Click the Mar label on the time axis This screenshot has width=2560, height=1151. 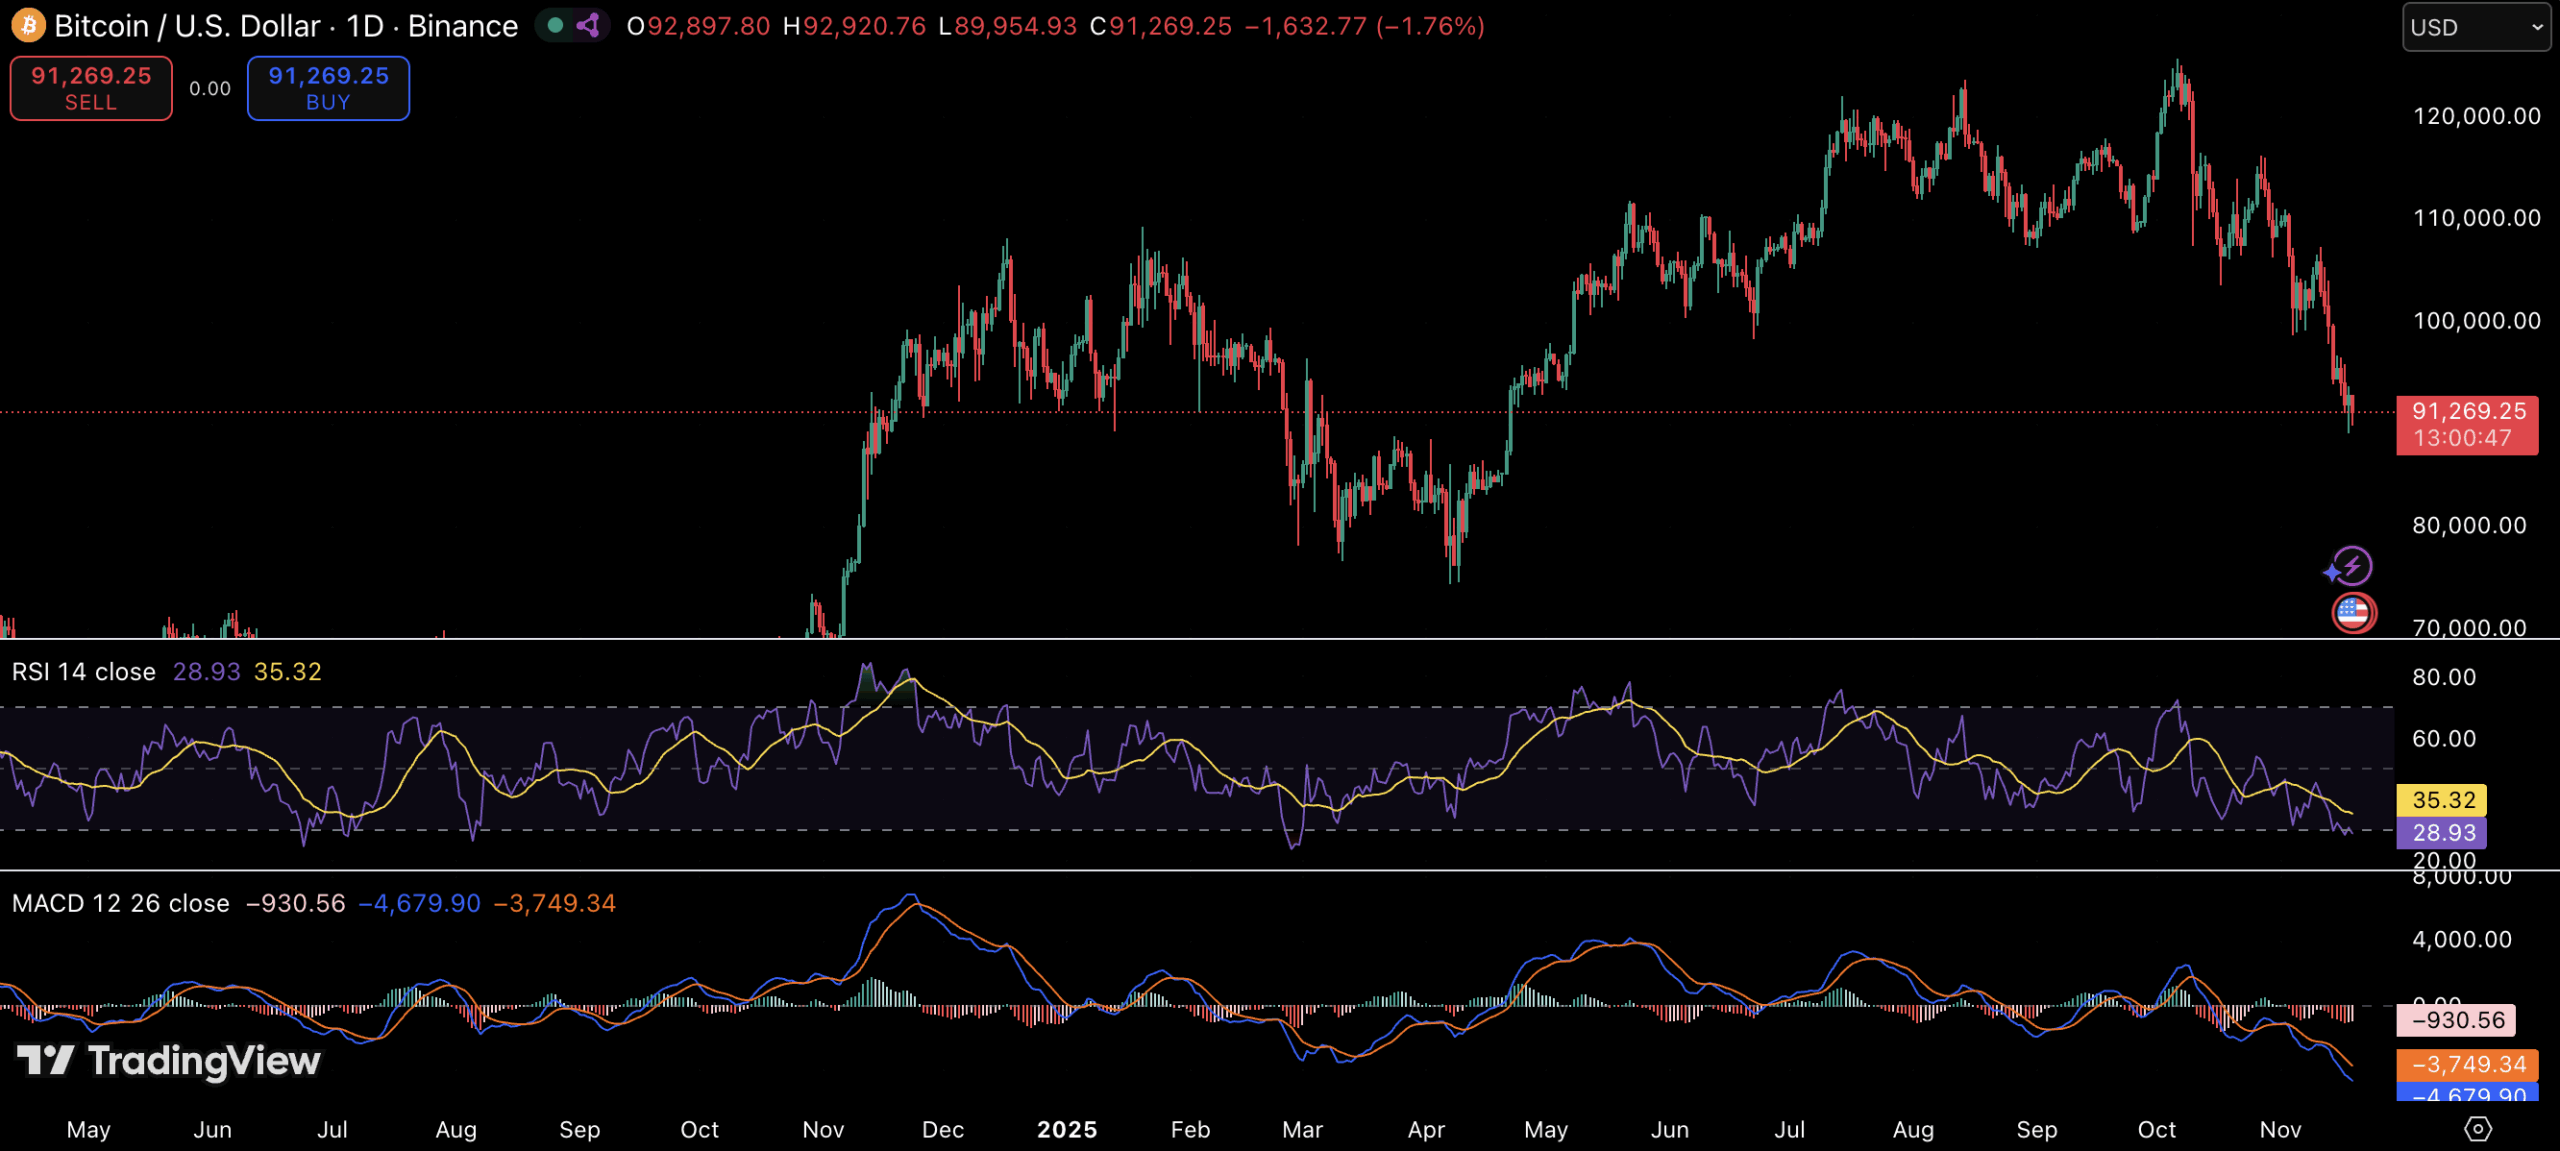[1303, 1130]
